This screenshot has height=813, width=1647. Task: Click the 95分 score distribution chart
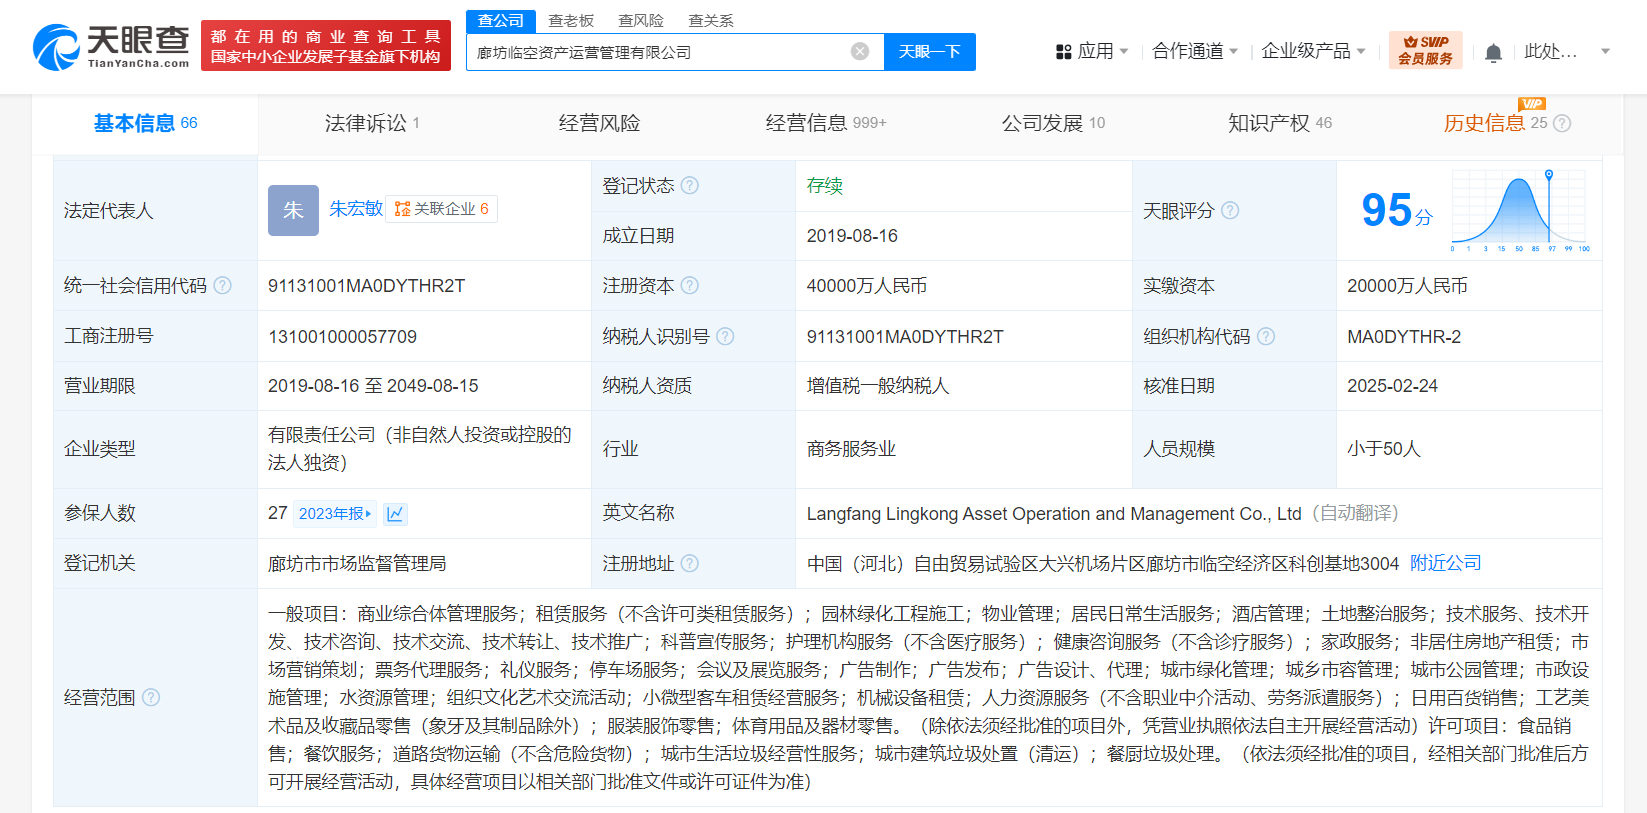click(1519, 210)
